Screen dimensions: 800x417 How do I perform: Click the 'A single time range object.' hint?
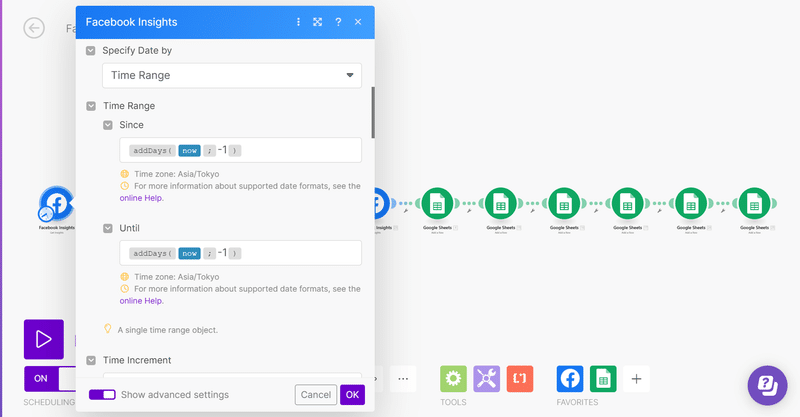(167, 330)
